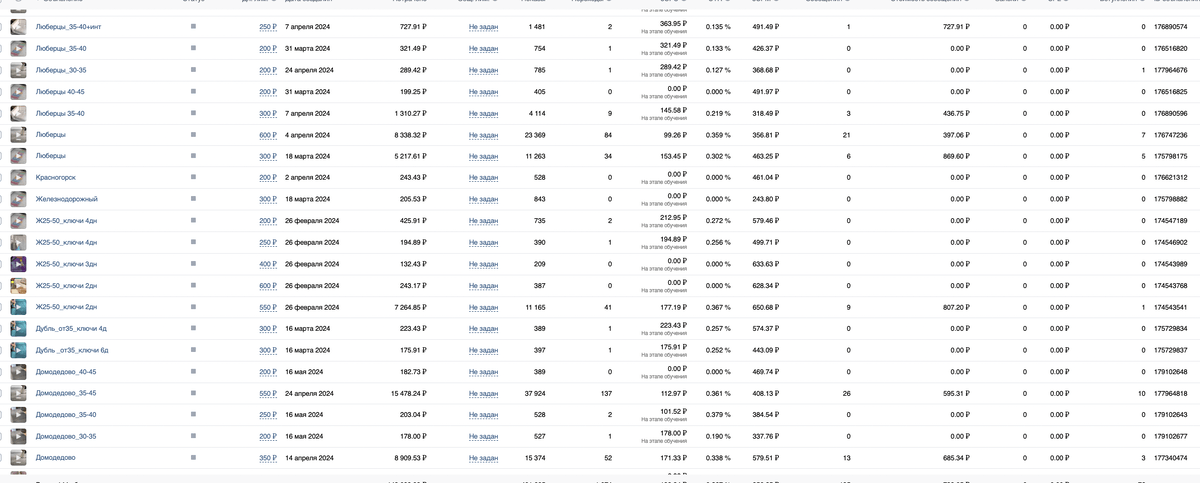The width and height of the screenshot is (1200, 483).
Task: Toggle the status of Дубль _от35_ключи 6д
Action: pos(193,350)
